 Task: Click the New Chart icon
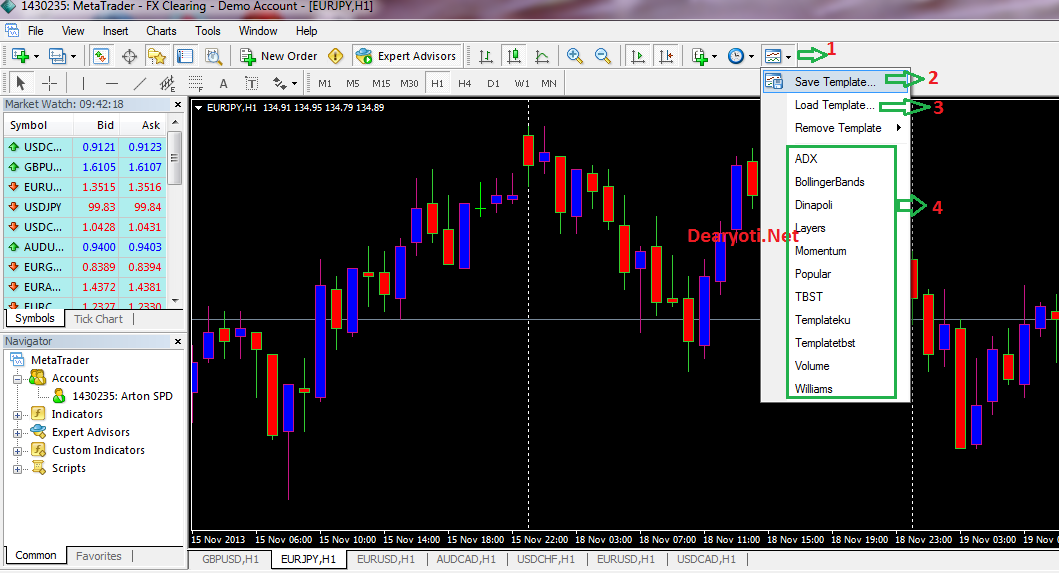pyautogui.click(x=20, y=56)
